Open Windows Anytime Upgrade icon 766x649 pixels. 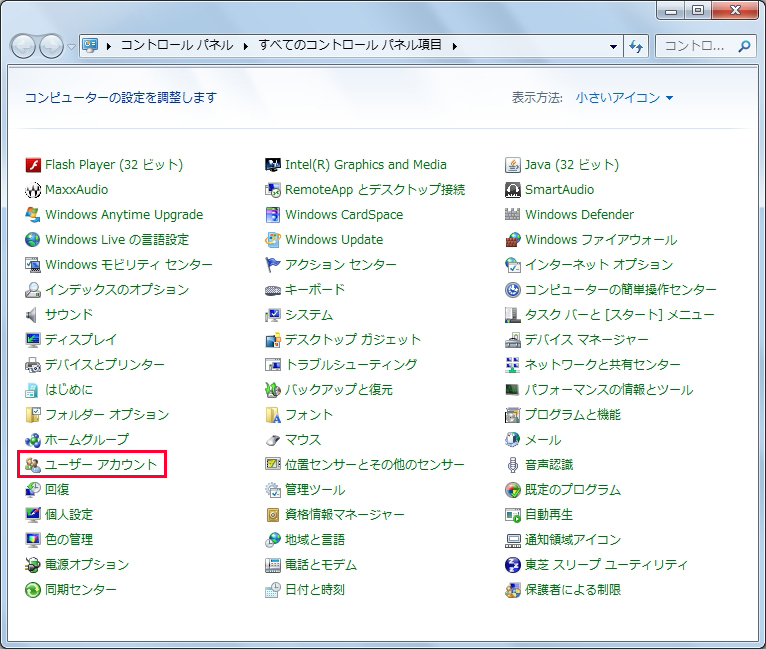click(33, 215)
